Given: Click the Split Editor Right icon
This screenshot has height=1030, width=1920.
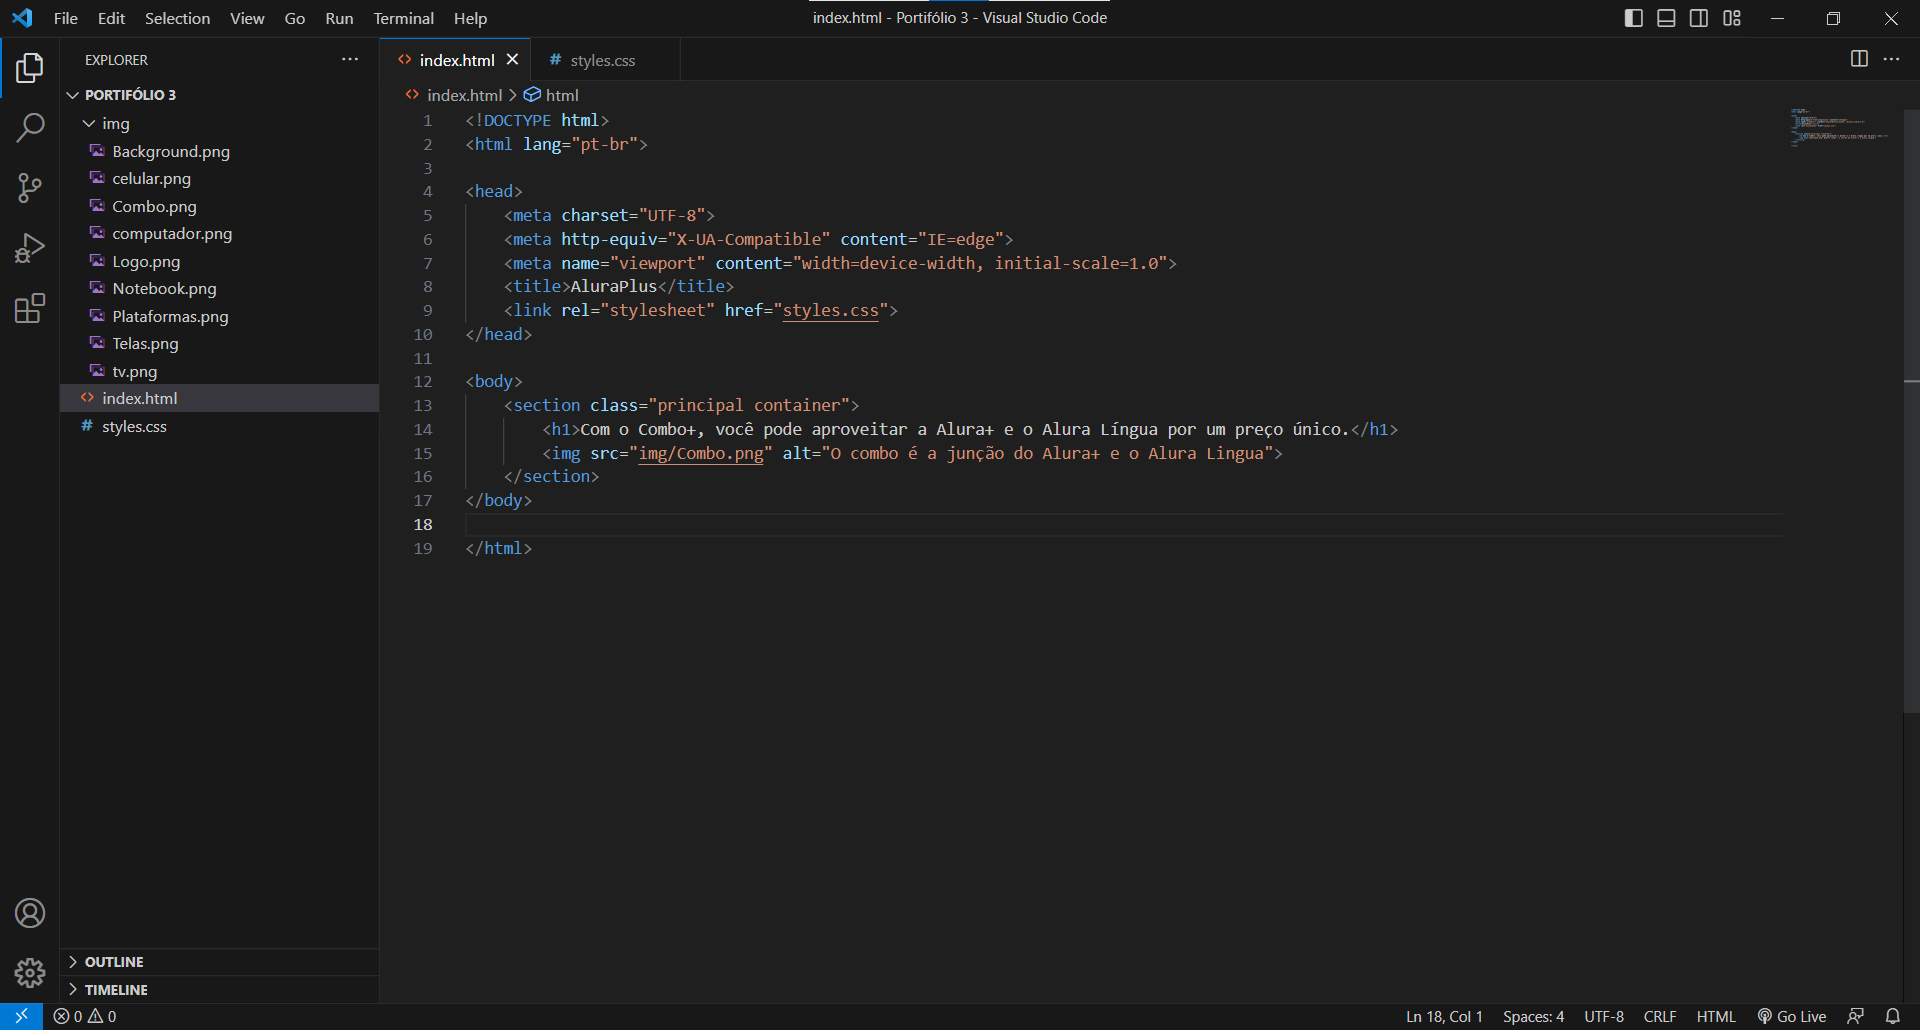Looking at the screenshot, I should pyautogui.click(x=1859, y=59).
